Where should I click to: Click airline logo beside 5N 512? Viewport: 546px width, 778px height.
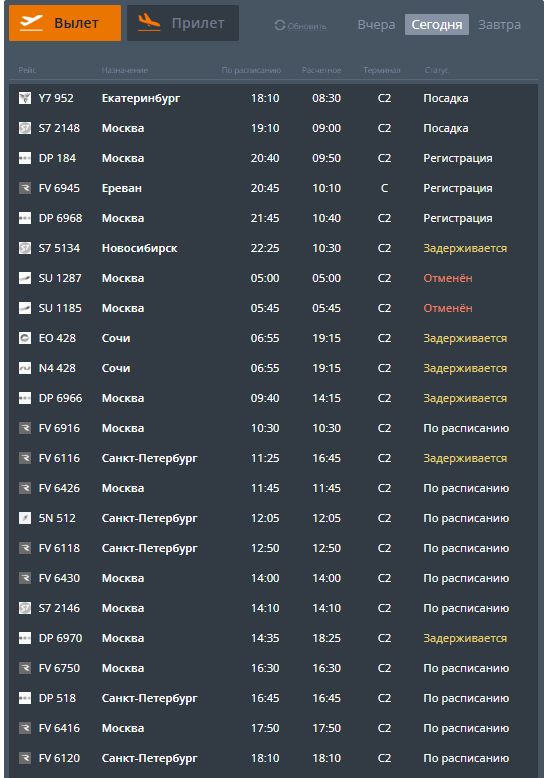coord(25,518)
